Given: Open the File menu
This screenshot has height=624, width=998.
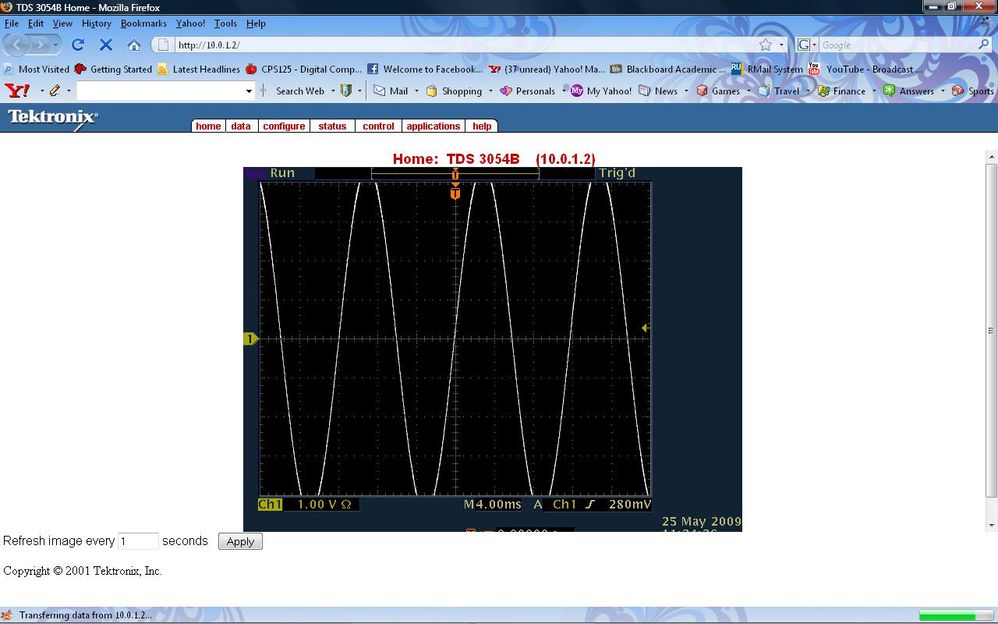Looking at the screenshot, I should point(11,24).
